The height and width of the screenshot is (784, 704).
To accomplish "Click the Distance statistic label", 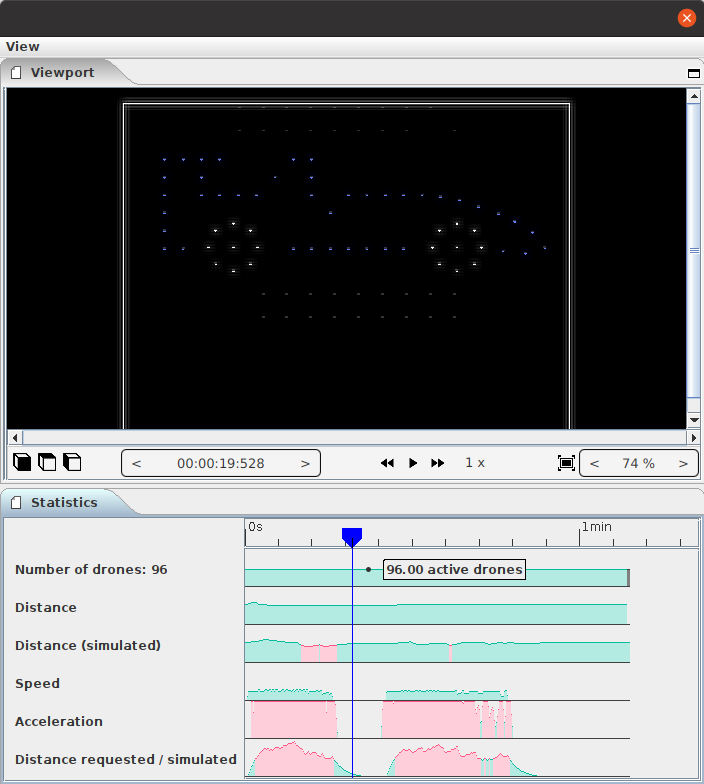I will pos(46,608).
